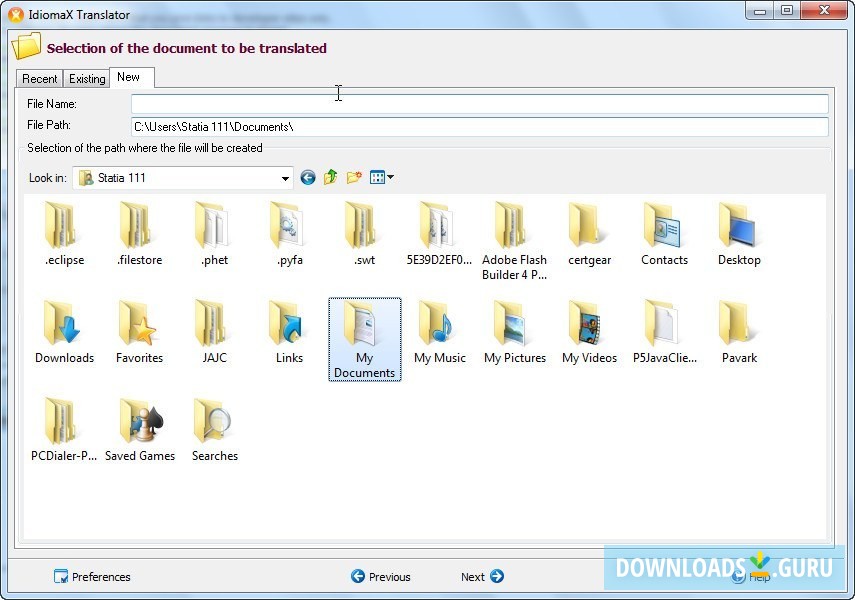This screenshot has height=600, width=855.
Task: Select the JAJC folder
Action: point(214,332)
